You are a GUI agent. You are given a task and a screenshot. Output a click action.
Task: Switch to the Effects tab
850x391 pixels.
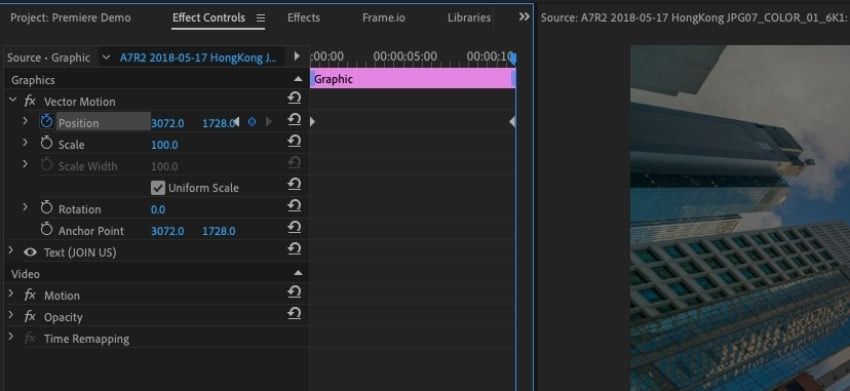304,17
